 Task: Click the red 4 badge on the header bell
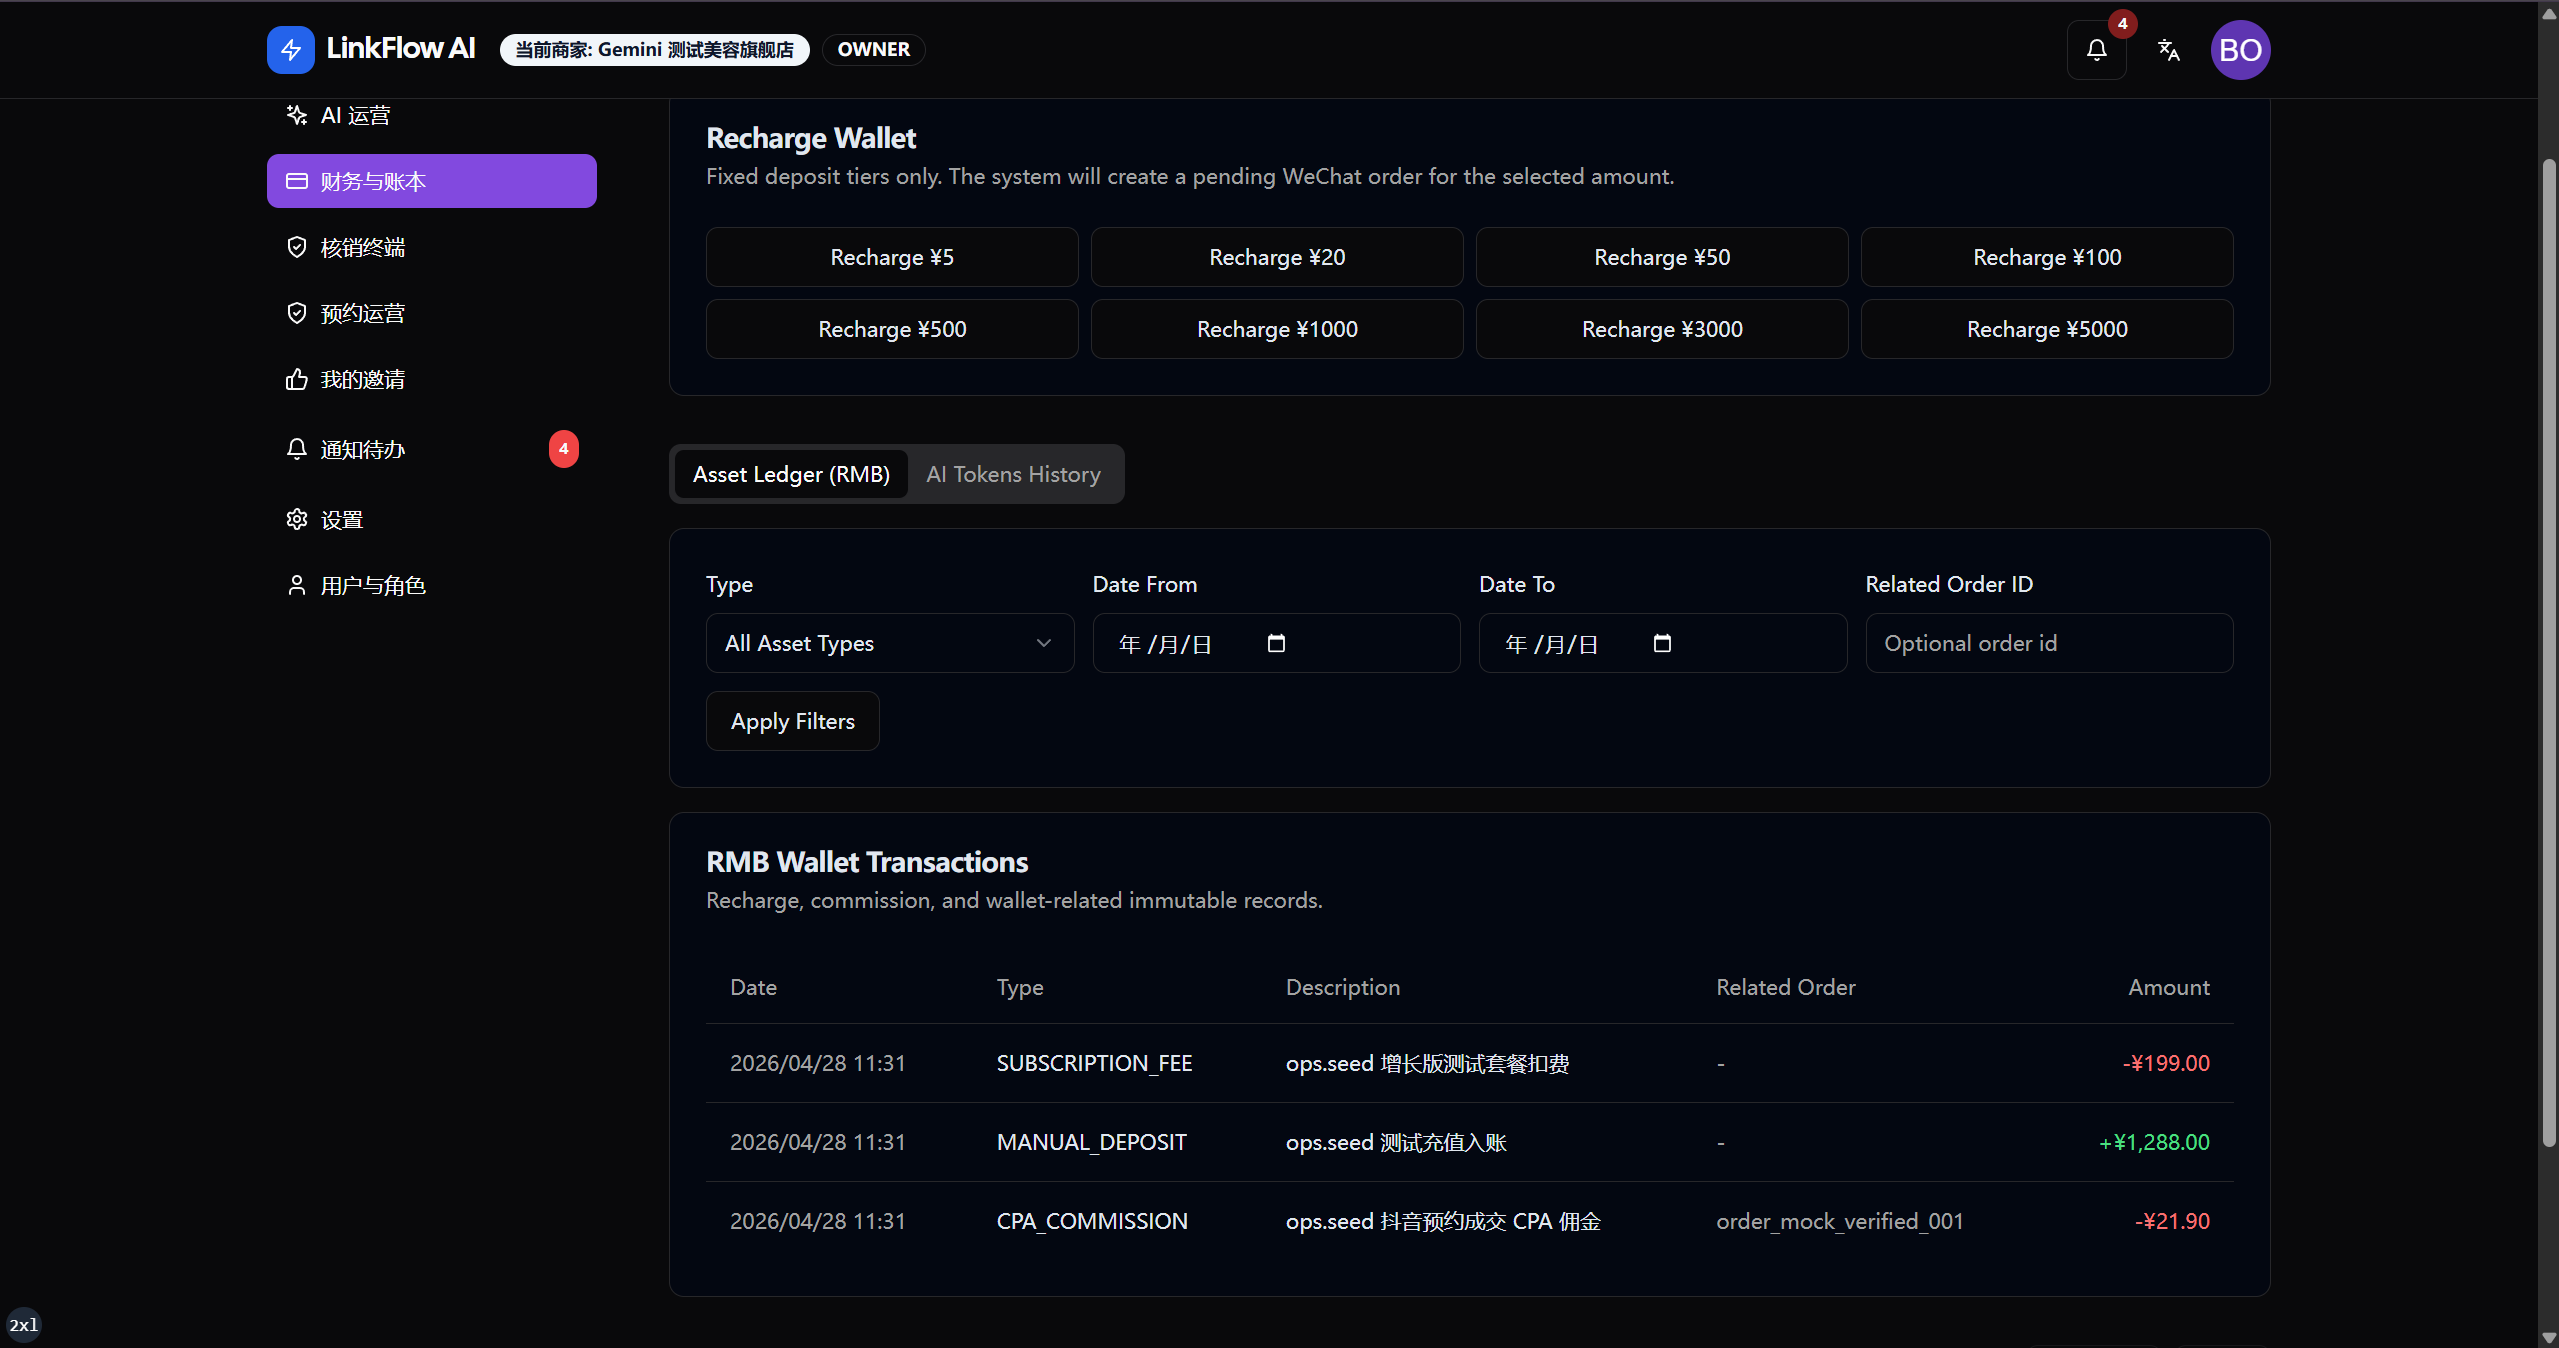pos(2122,24)
